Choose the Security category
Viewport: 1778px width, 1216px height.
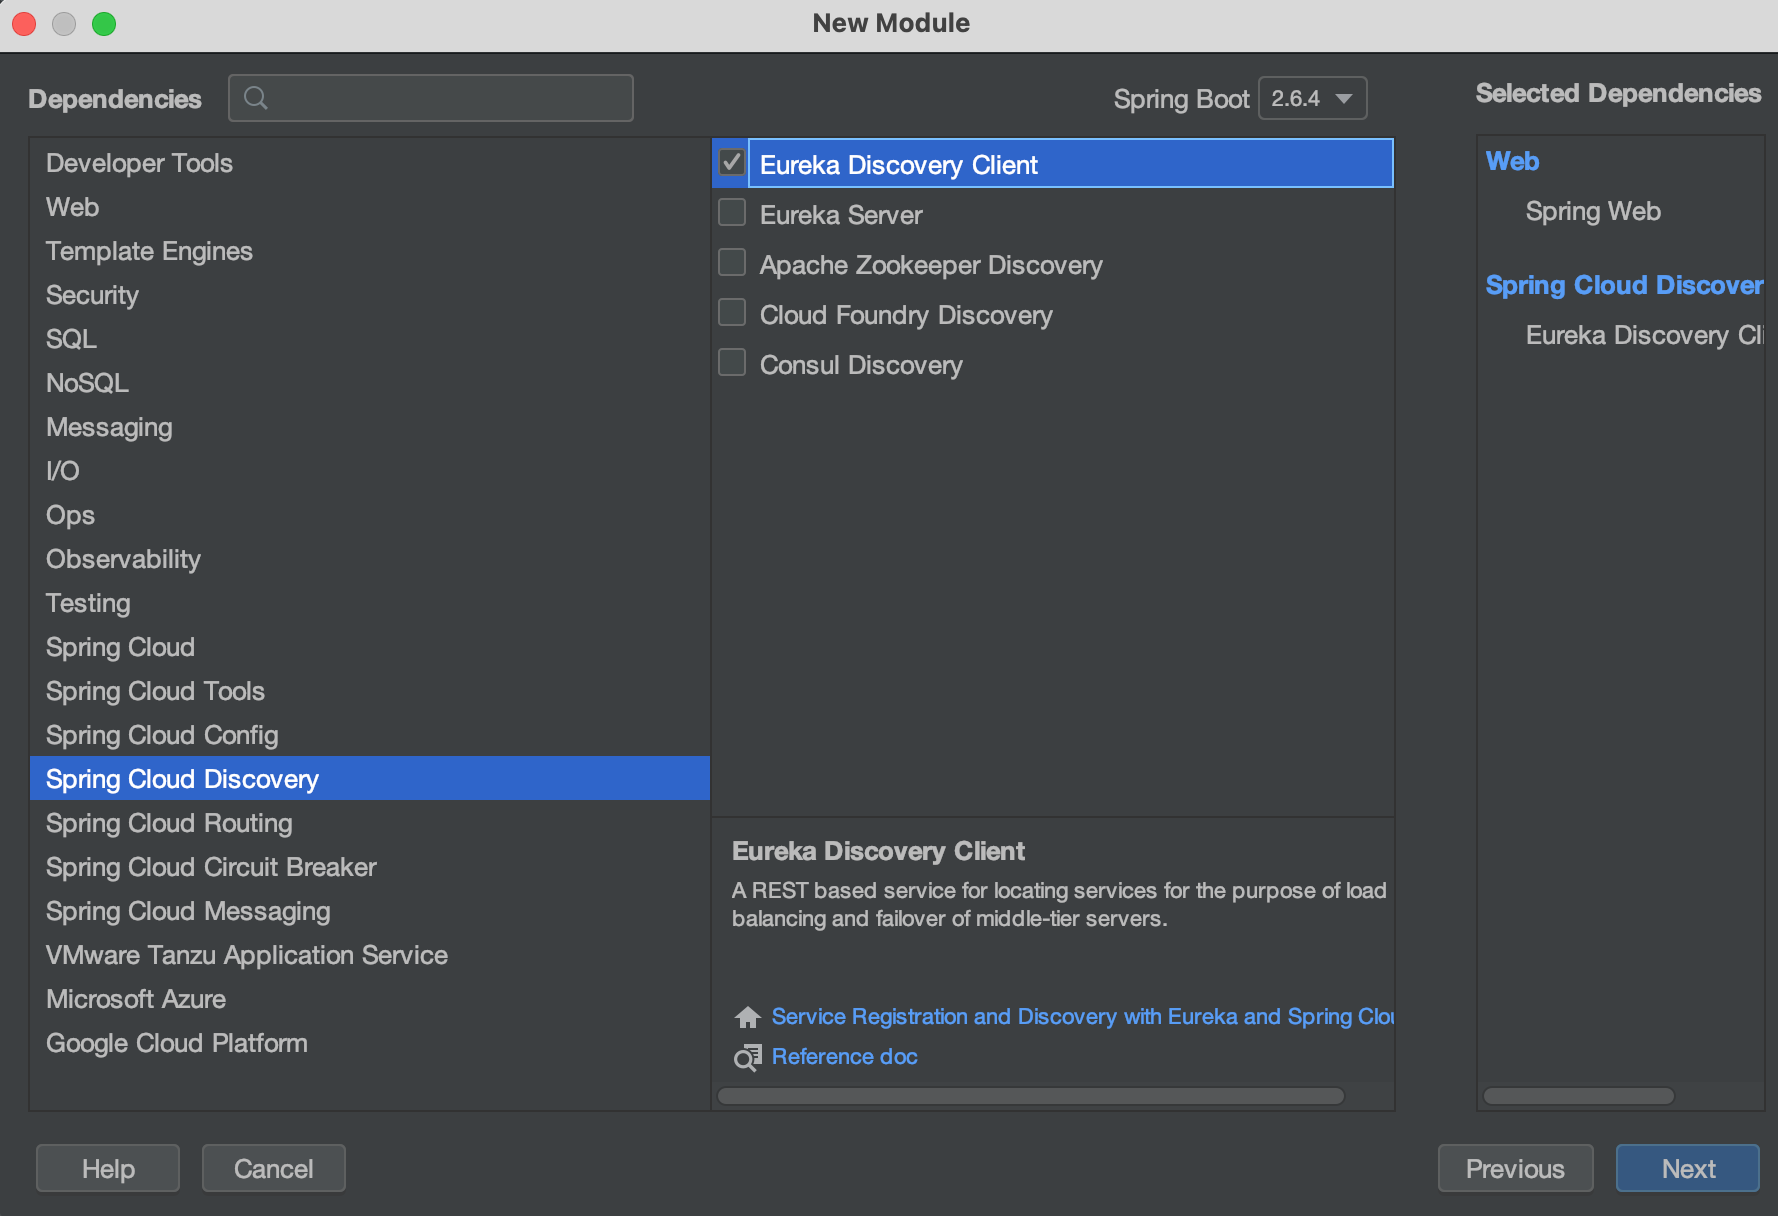[370, 295]
